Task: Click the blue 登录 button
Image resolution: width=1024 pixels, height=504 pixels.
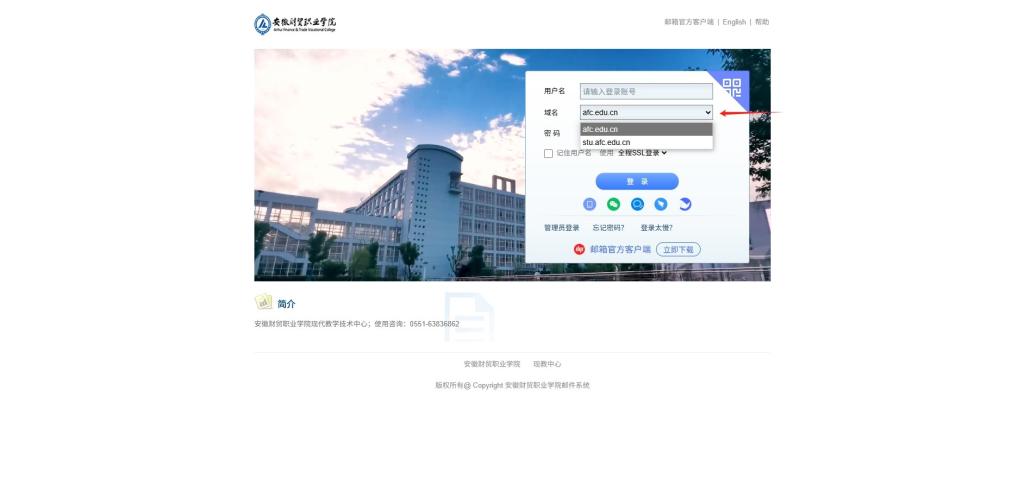Action: coord(637,181)
